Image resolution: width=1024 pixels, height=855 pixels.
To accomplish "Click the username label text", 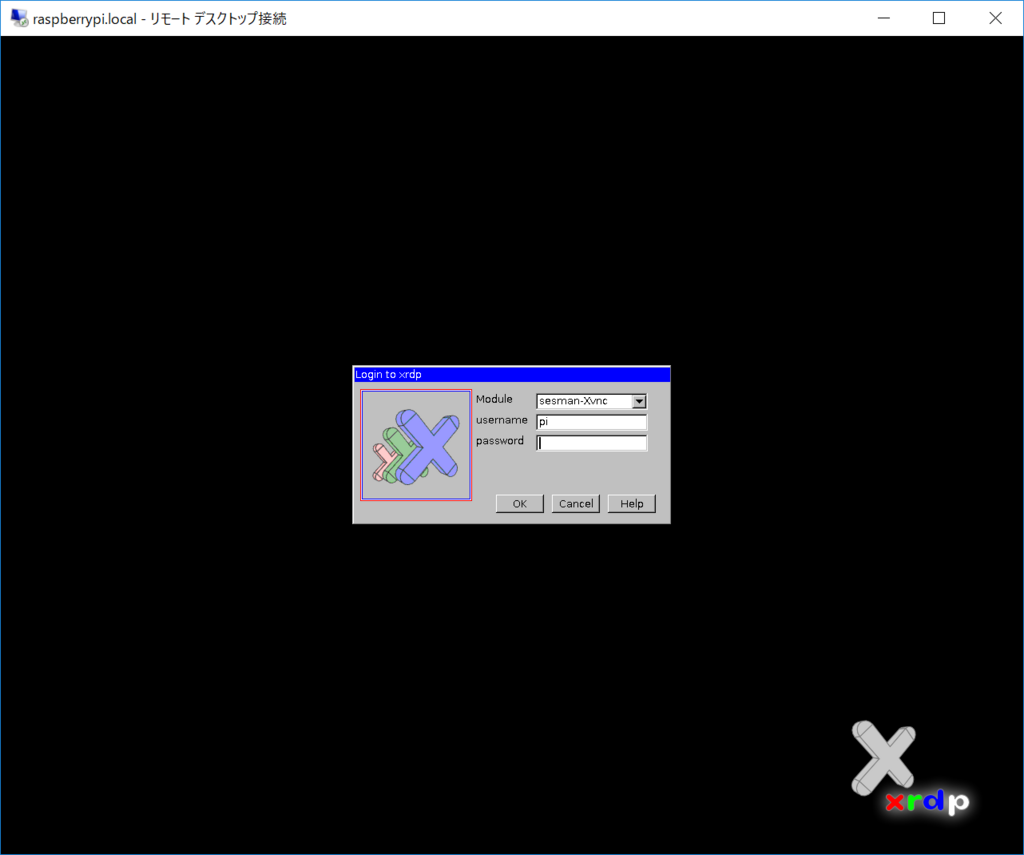I will (502, 420).
